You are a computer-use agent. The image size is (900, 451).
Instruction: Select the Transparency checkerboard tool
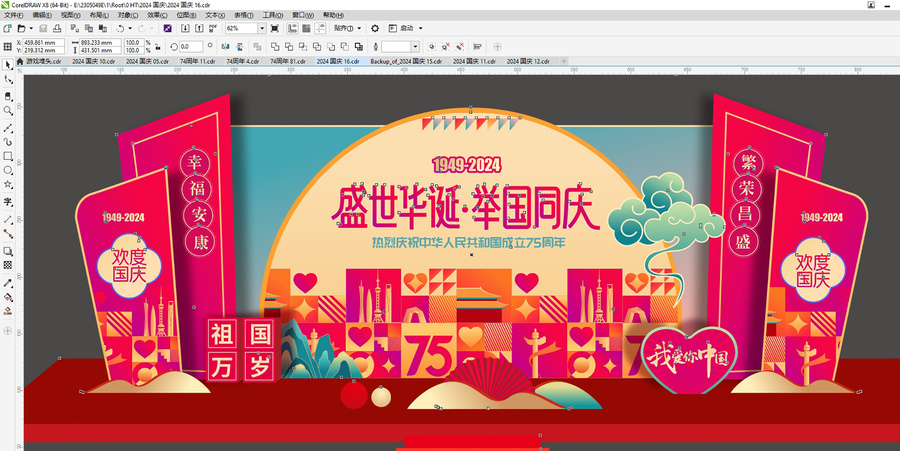pyautogui.click(x=8, y=265)
